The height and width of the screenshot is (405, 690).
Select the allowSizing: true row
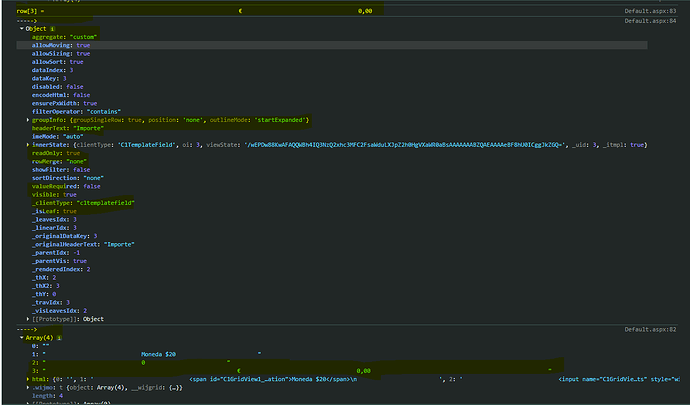(61, 54)
